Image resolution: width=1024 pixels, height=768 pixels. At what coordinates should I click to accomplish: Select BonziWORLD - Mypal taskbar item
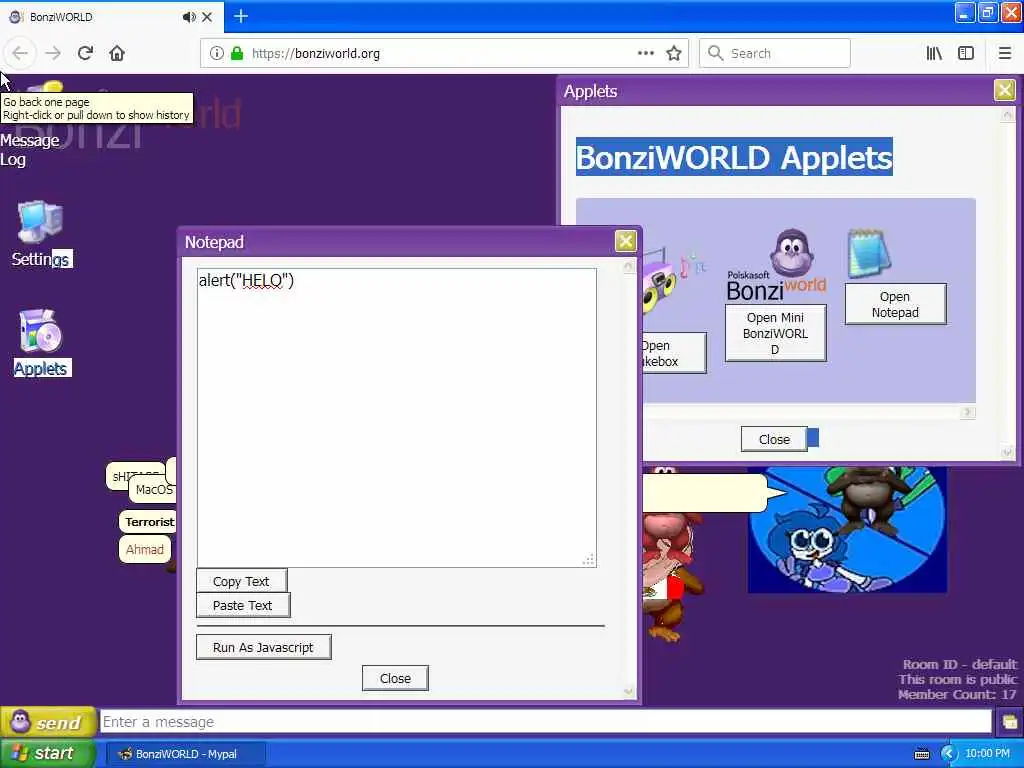click(x=186, y=754)
